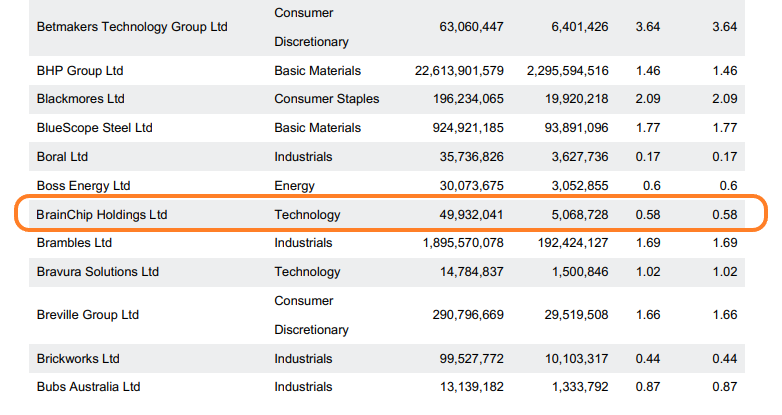Click the Brickworks Ltd row name
This screenshot has width=782, height=415.
(78, 358)
